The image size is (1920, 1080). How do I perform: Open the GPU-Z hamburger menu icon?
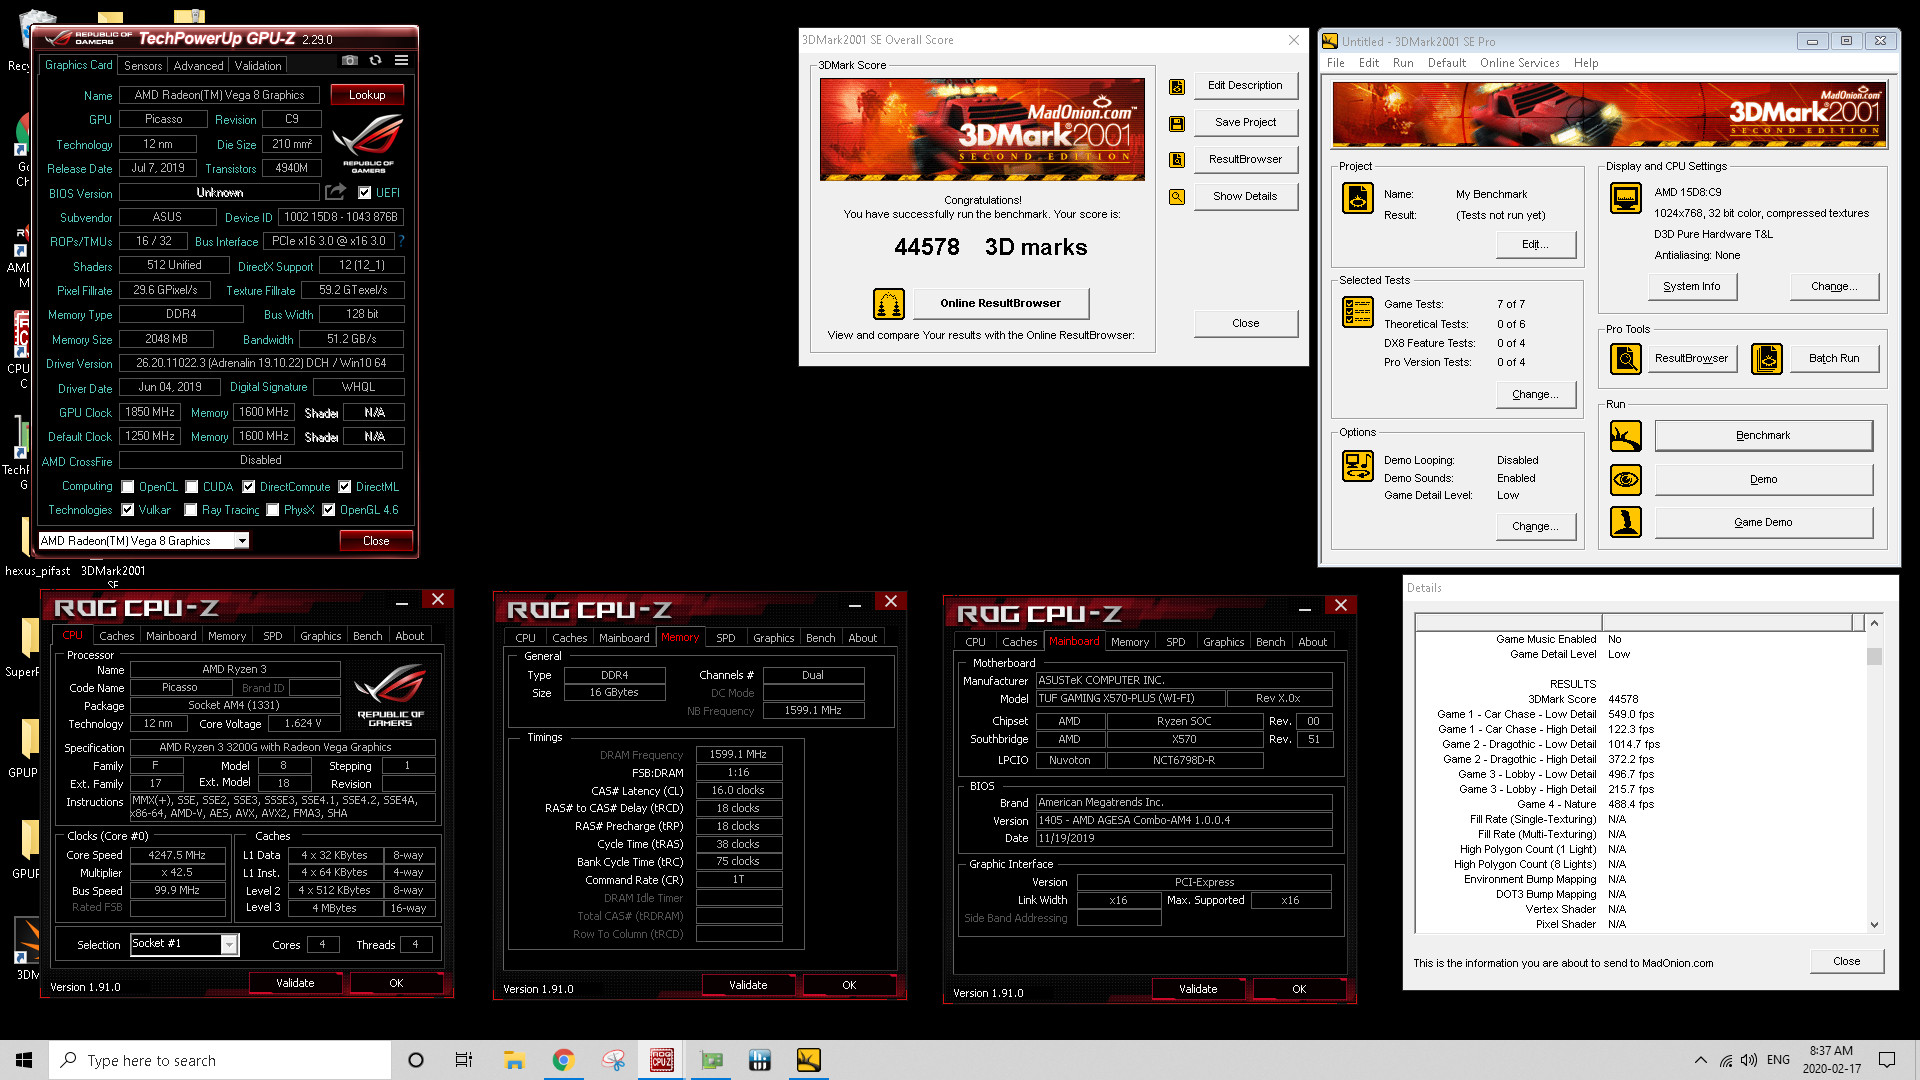[x=401, y=61]
